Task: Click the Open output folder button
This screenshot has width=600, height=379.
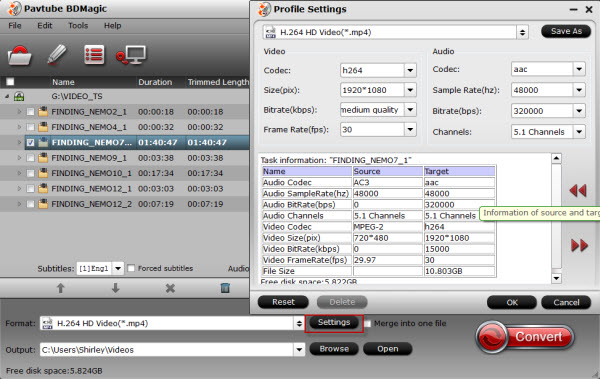Action: coord(388,349)
